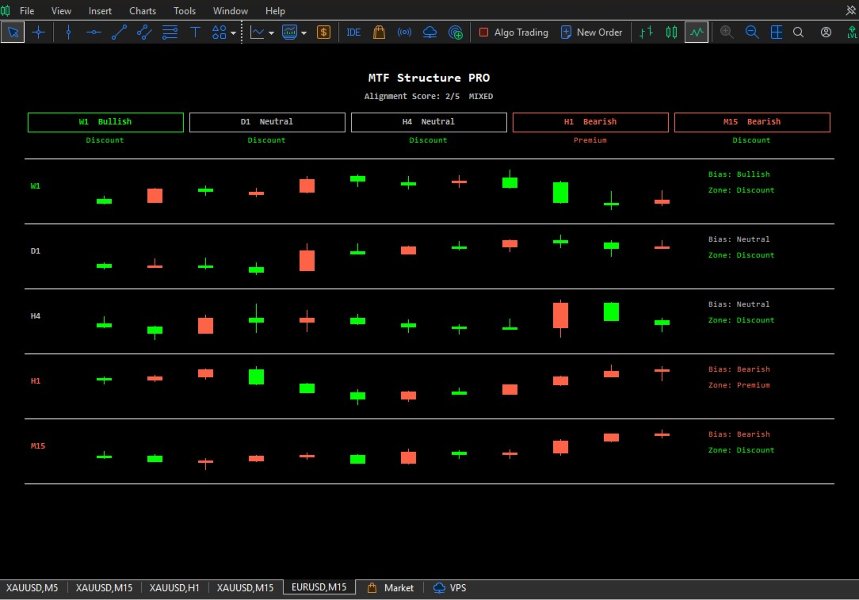859x600 pixels.
Task: Open the File menu
Action: (27, 10)
